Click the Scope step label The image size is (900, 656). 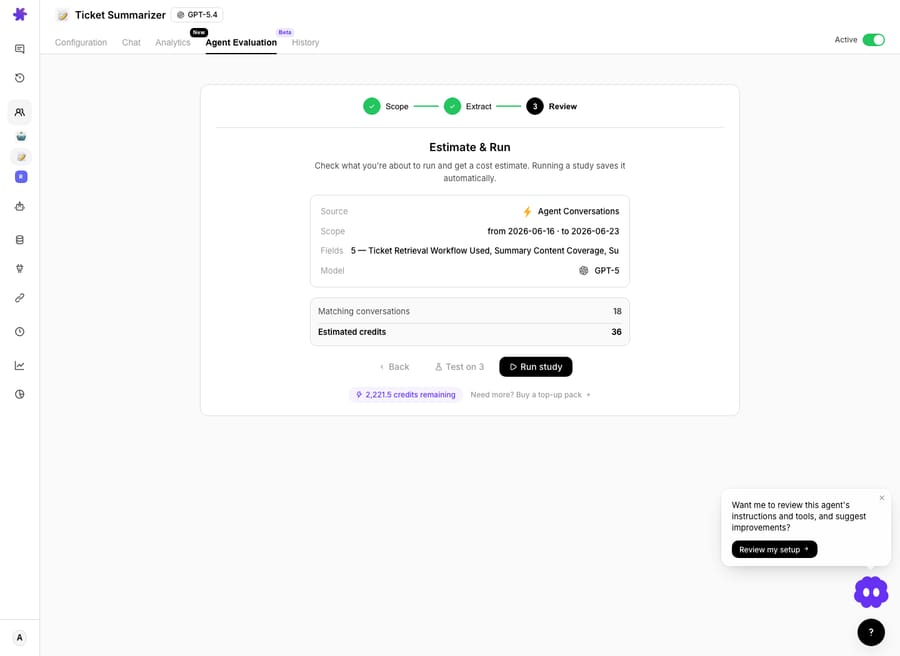(397, 106)
